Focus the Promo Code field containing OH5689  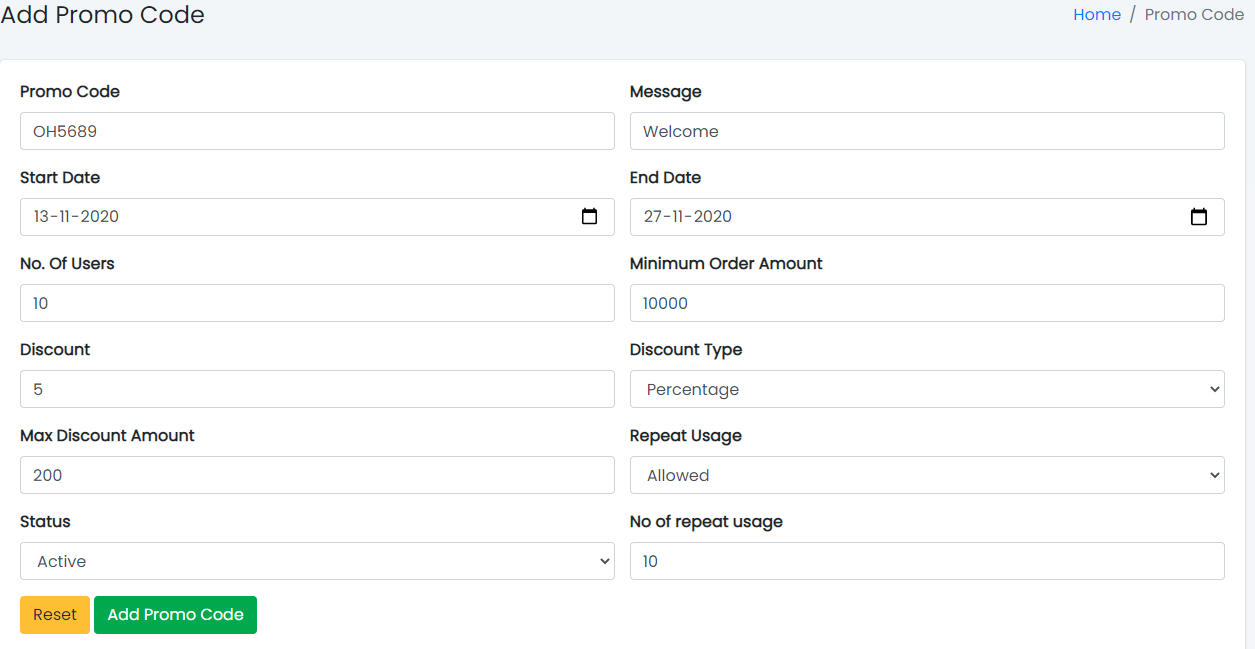pos(317,131)
